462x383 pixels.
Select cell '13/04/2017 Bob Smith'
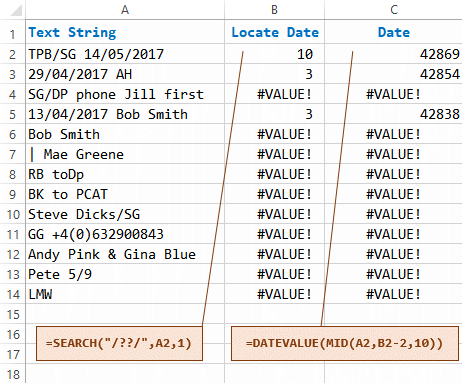(125, 114)
